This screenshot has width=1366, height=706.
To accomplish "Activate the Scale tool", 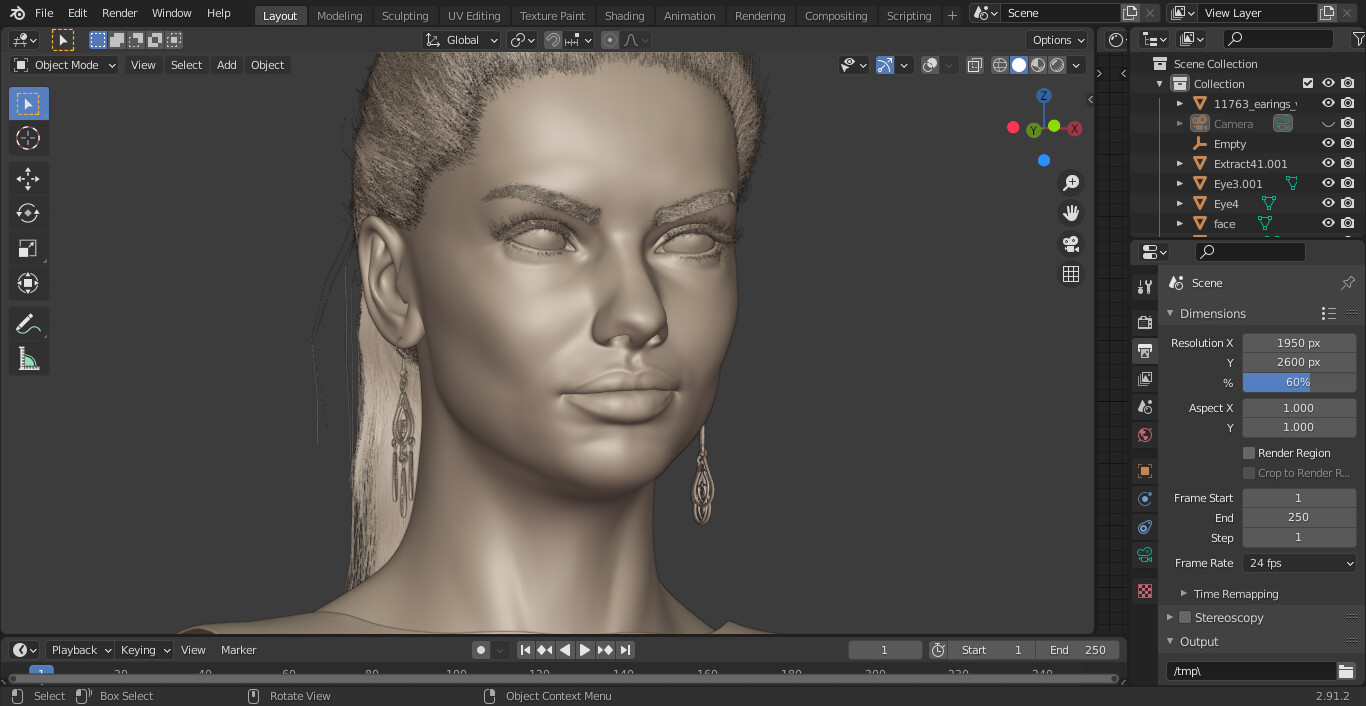I will coord(28,248).
